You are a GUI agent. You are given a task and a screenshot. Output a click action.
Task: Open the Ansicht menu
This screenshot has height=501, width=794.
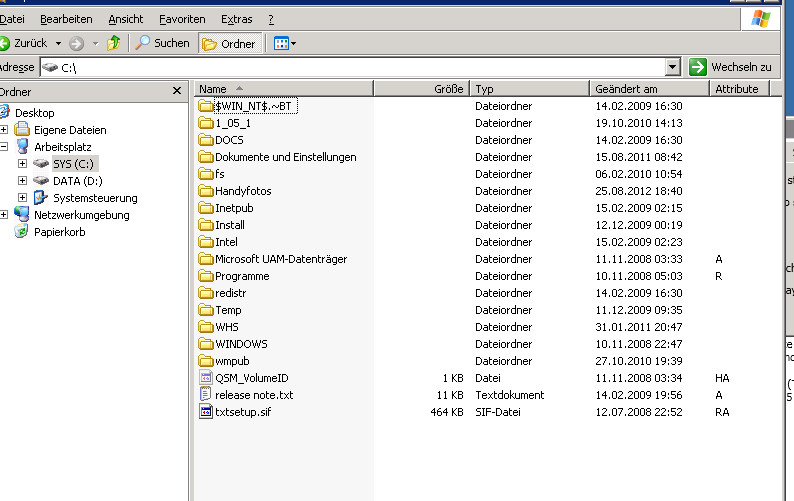coord(126,19)
